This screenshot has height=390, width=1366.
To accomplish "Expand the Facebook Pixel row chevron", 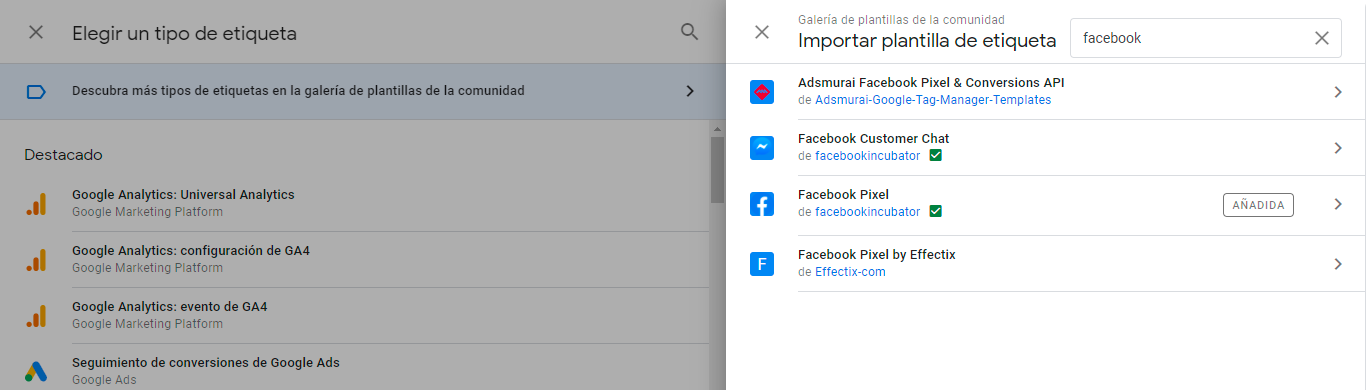I will tap(1338, 204).
